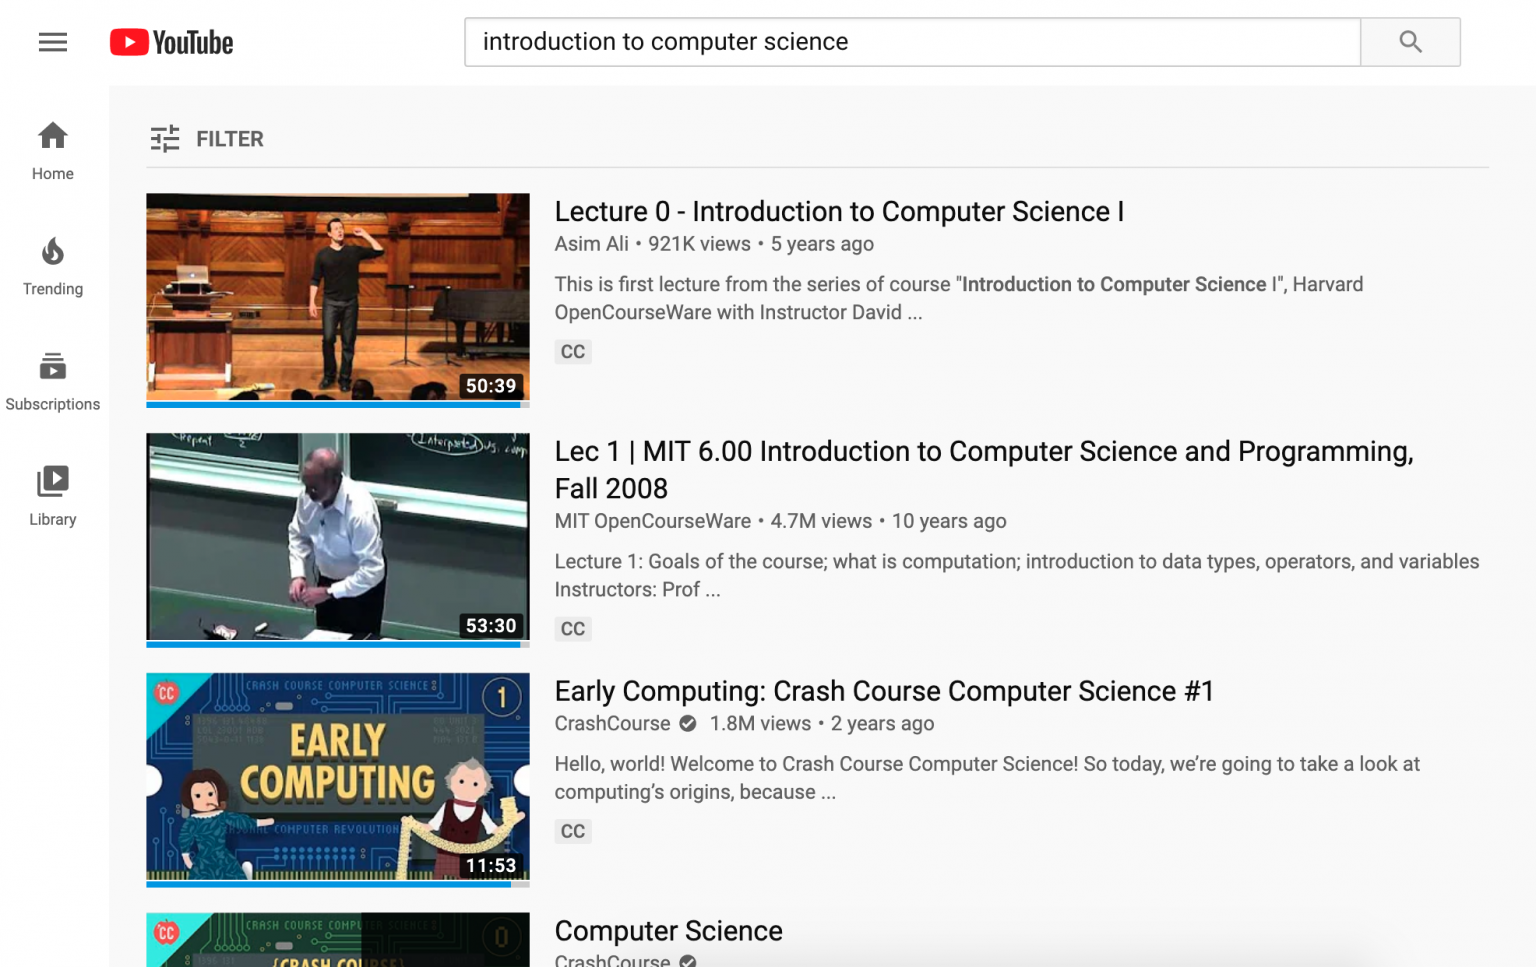Click the search box with query text
Viewport: 1536px width, 967px height.
click(x=911, y=42)
